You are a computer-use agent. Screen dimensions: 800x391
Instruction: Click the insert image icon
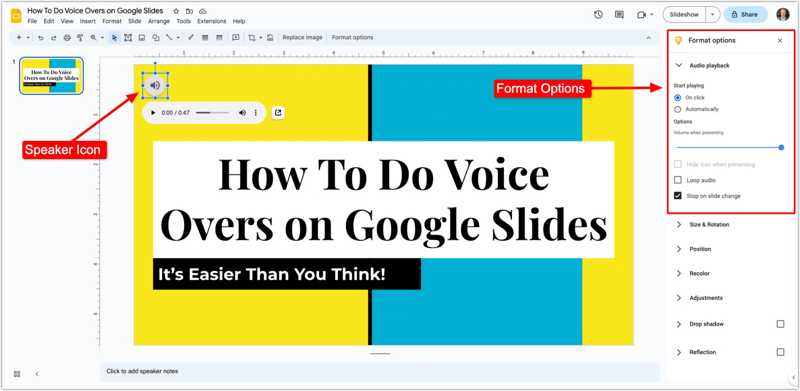pyautogui.click(x=142, y=38)
